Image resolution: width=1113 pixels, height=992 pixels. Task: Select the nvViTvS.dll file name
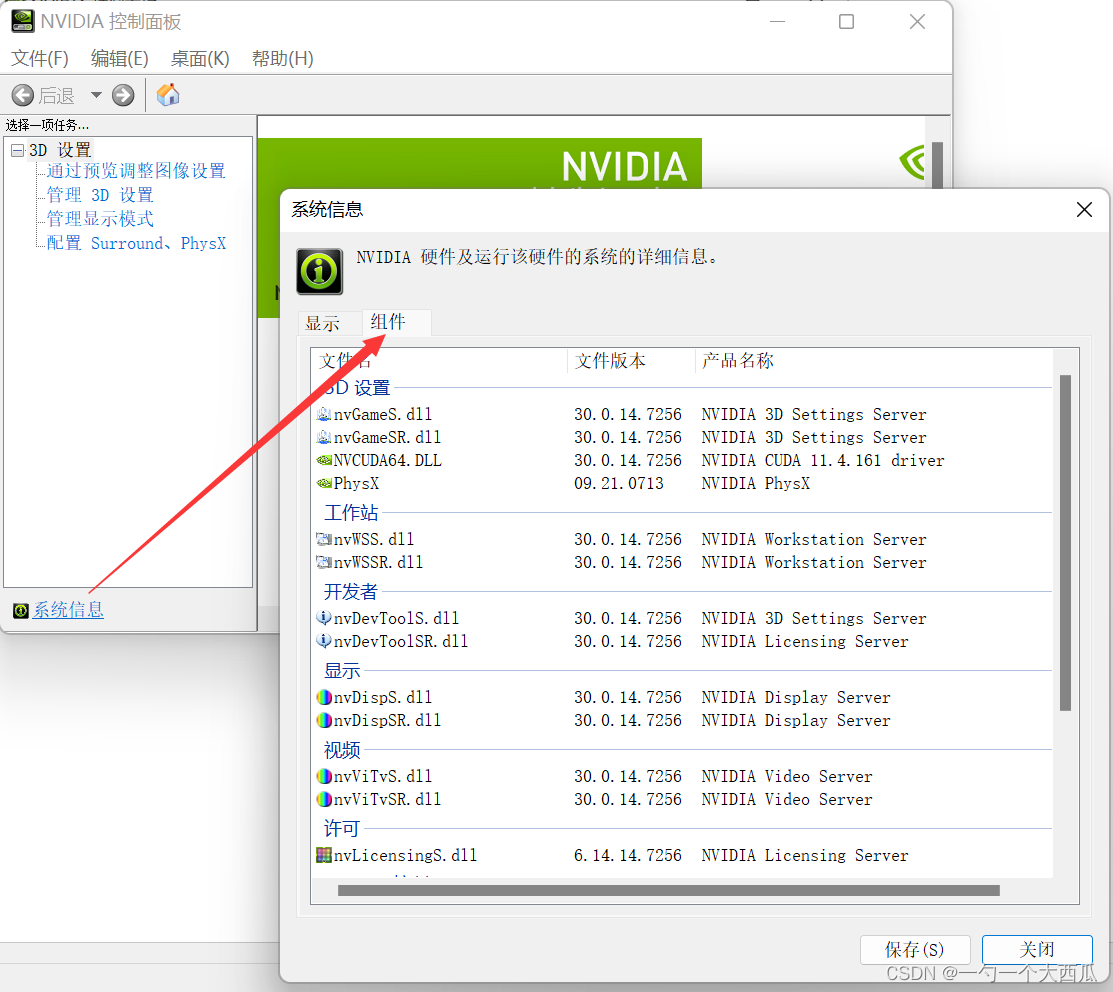tap(383, 776)
